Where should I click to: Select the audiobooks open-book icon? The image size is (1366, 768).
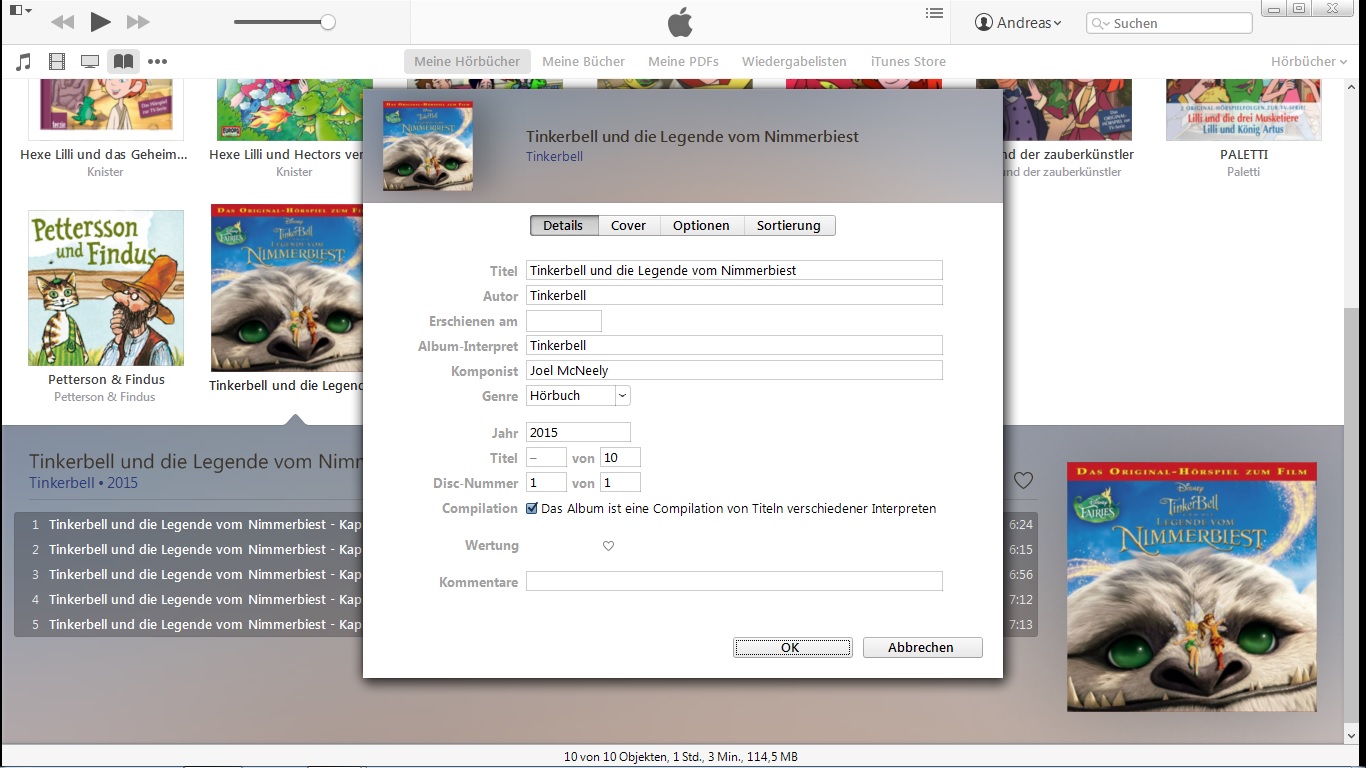[x=123, y=62]
